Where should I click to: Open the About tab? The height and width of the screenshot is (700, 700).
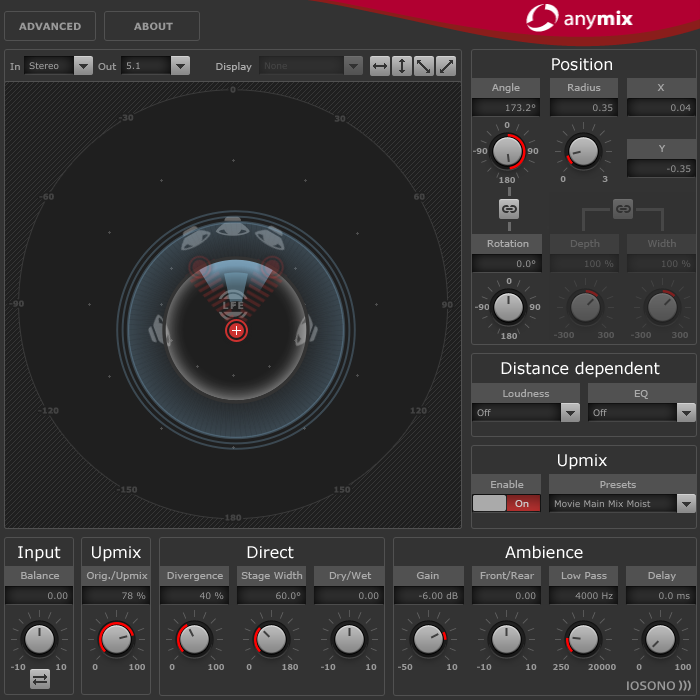152,26
